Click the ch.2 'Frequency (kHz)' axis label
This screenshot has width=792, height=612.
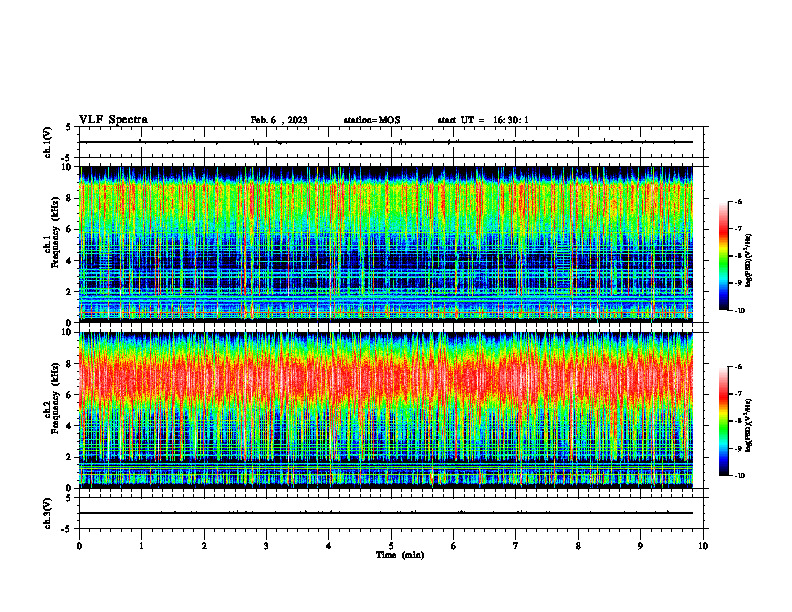click(56, 398)
